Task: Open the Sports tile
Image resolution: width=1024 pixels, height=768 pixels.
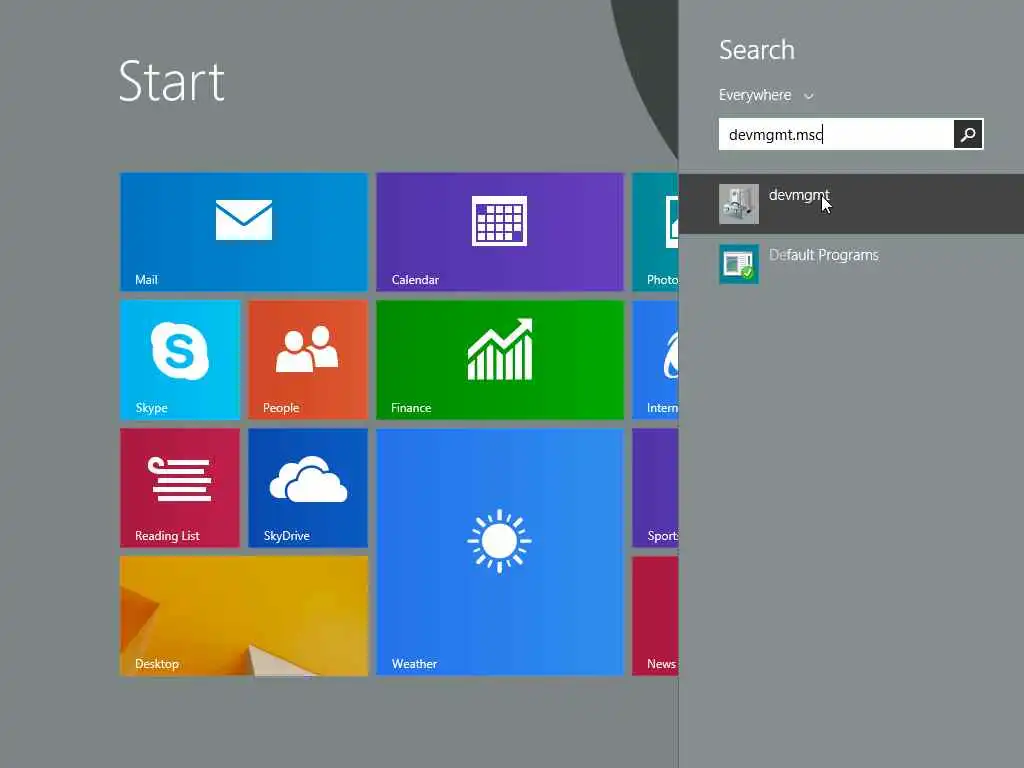Action: [x=655, y=488]
